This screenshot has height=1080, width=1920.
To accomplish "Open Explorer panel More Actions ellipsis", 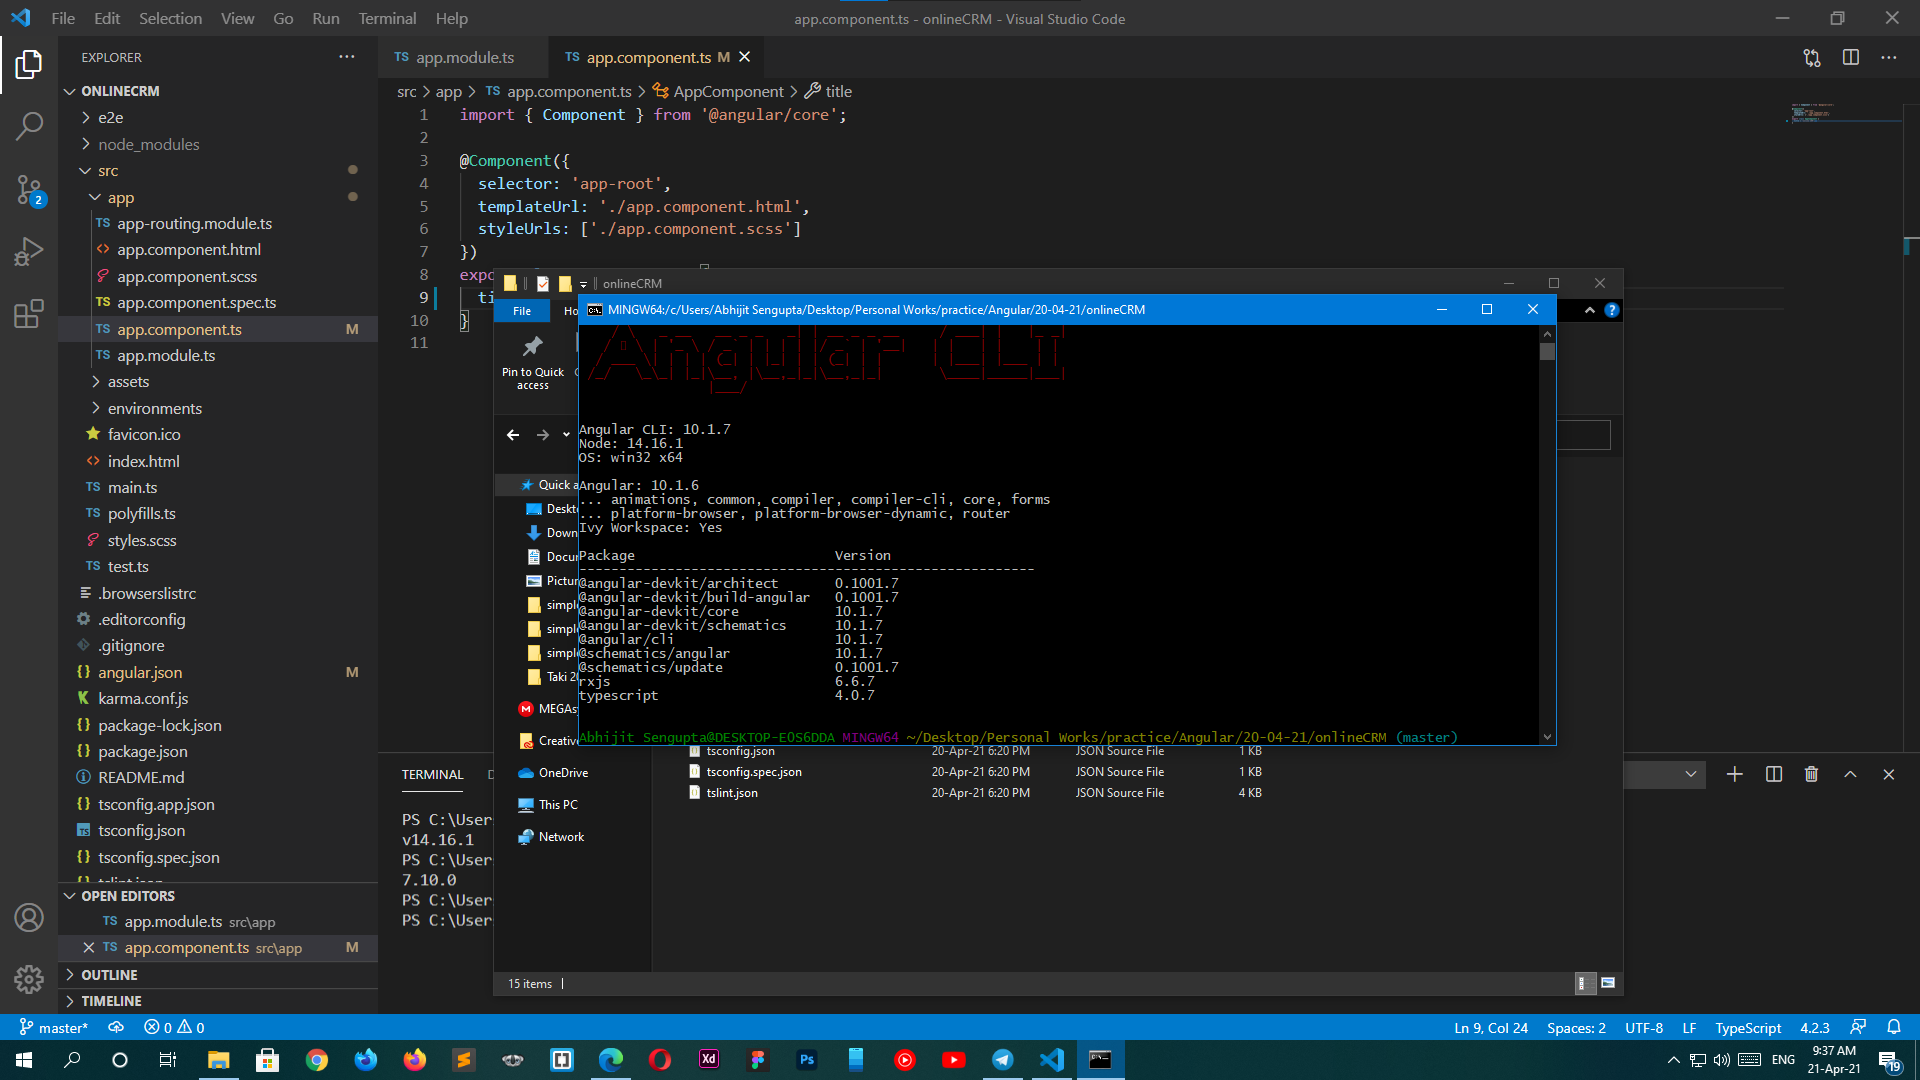I will click(x=347, y=57).
